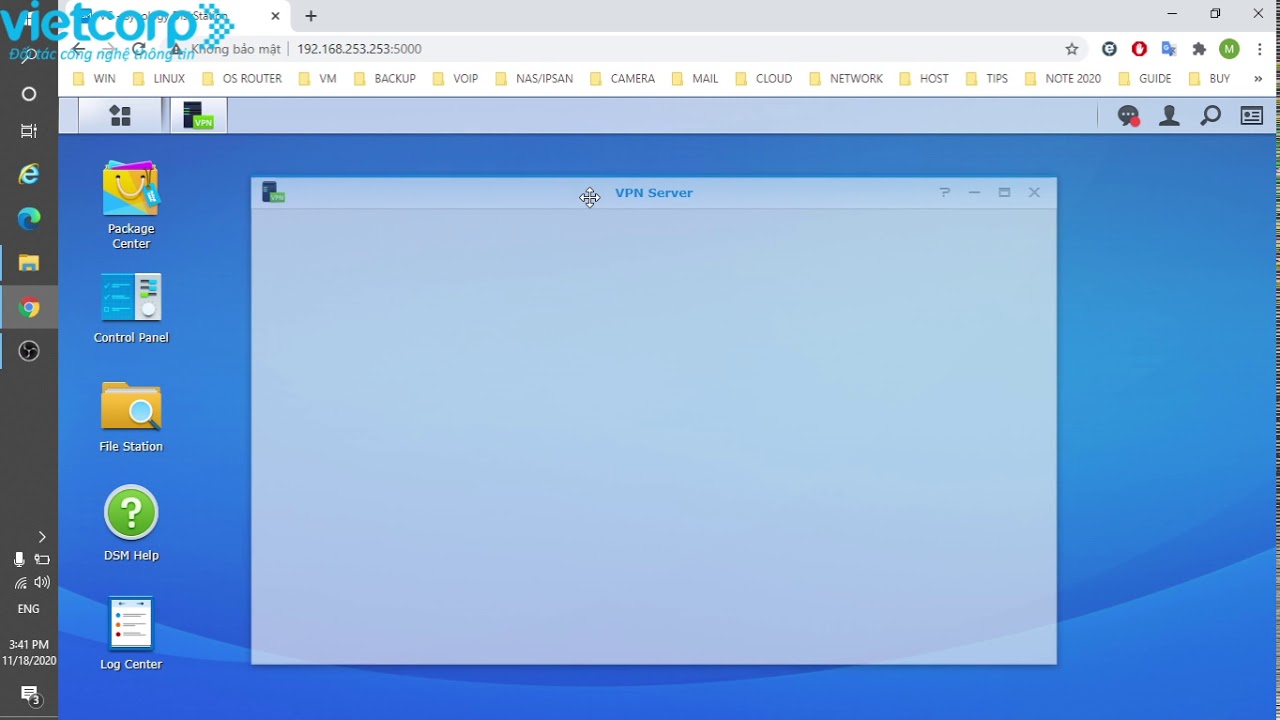Bookmark this page with star icon
Image resolution: width=1280 pixels, height=720 pixels.
1072,49
